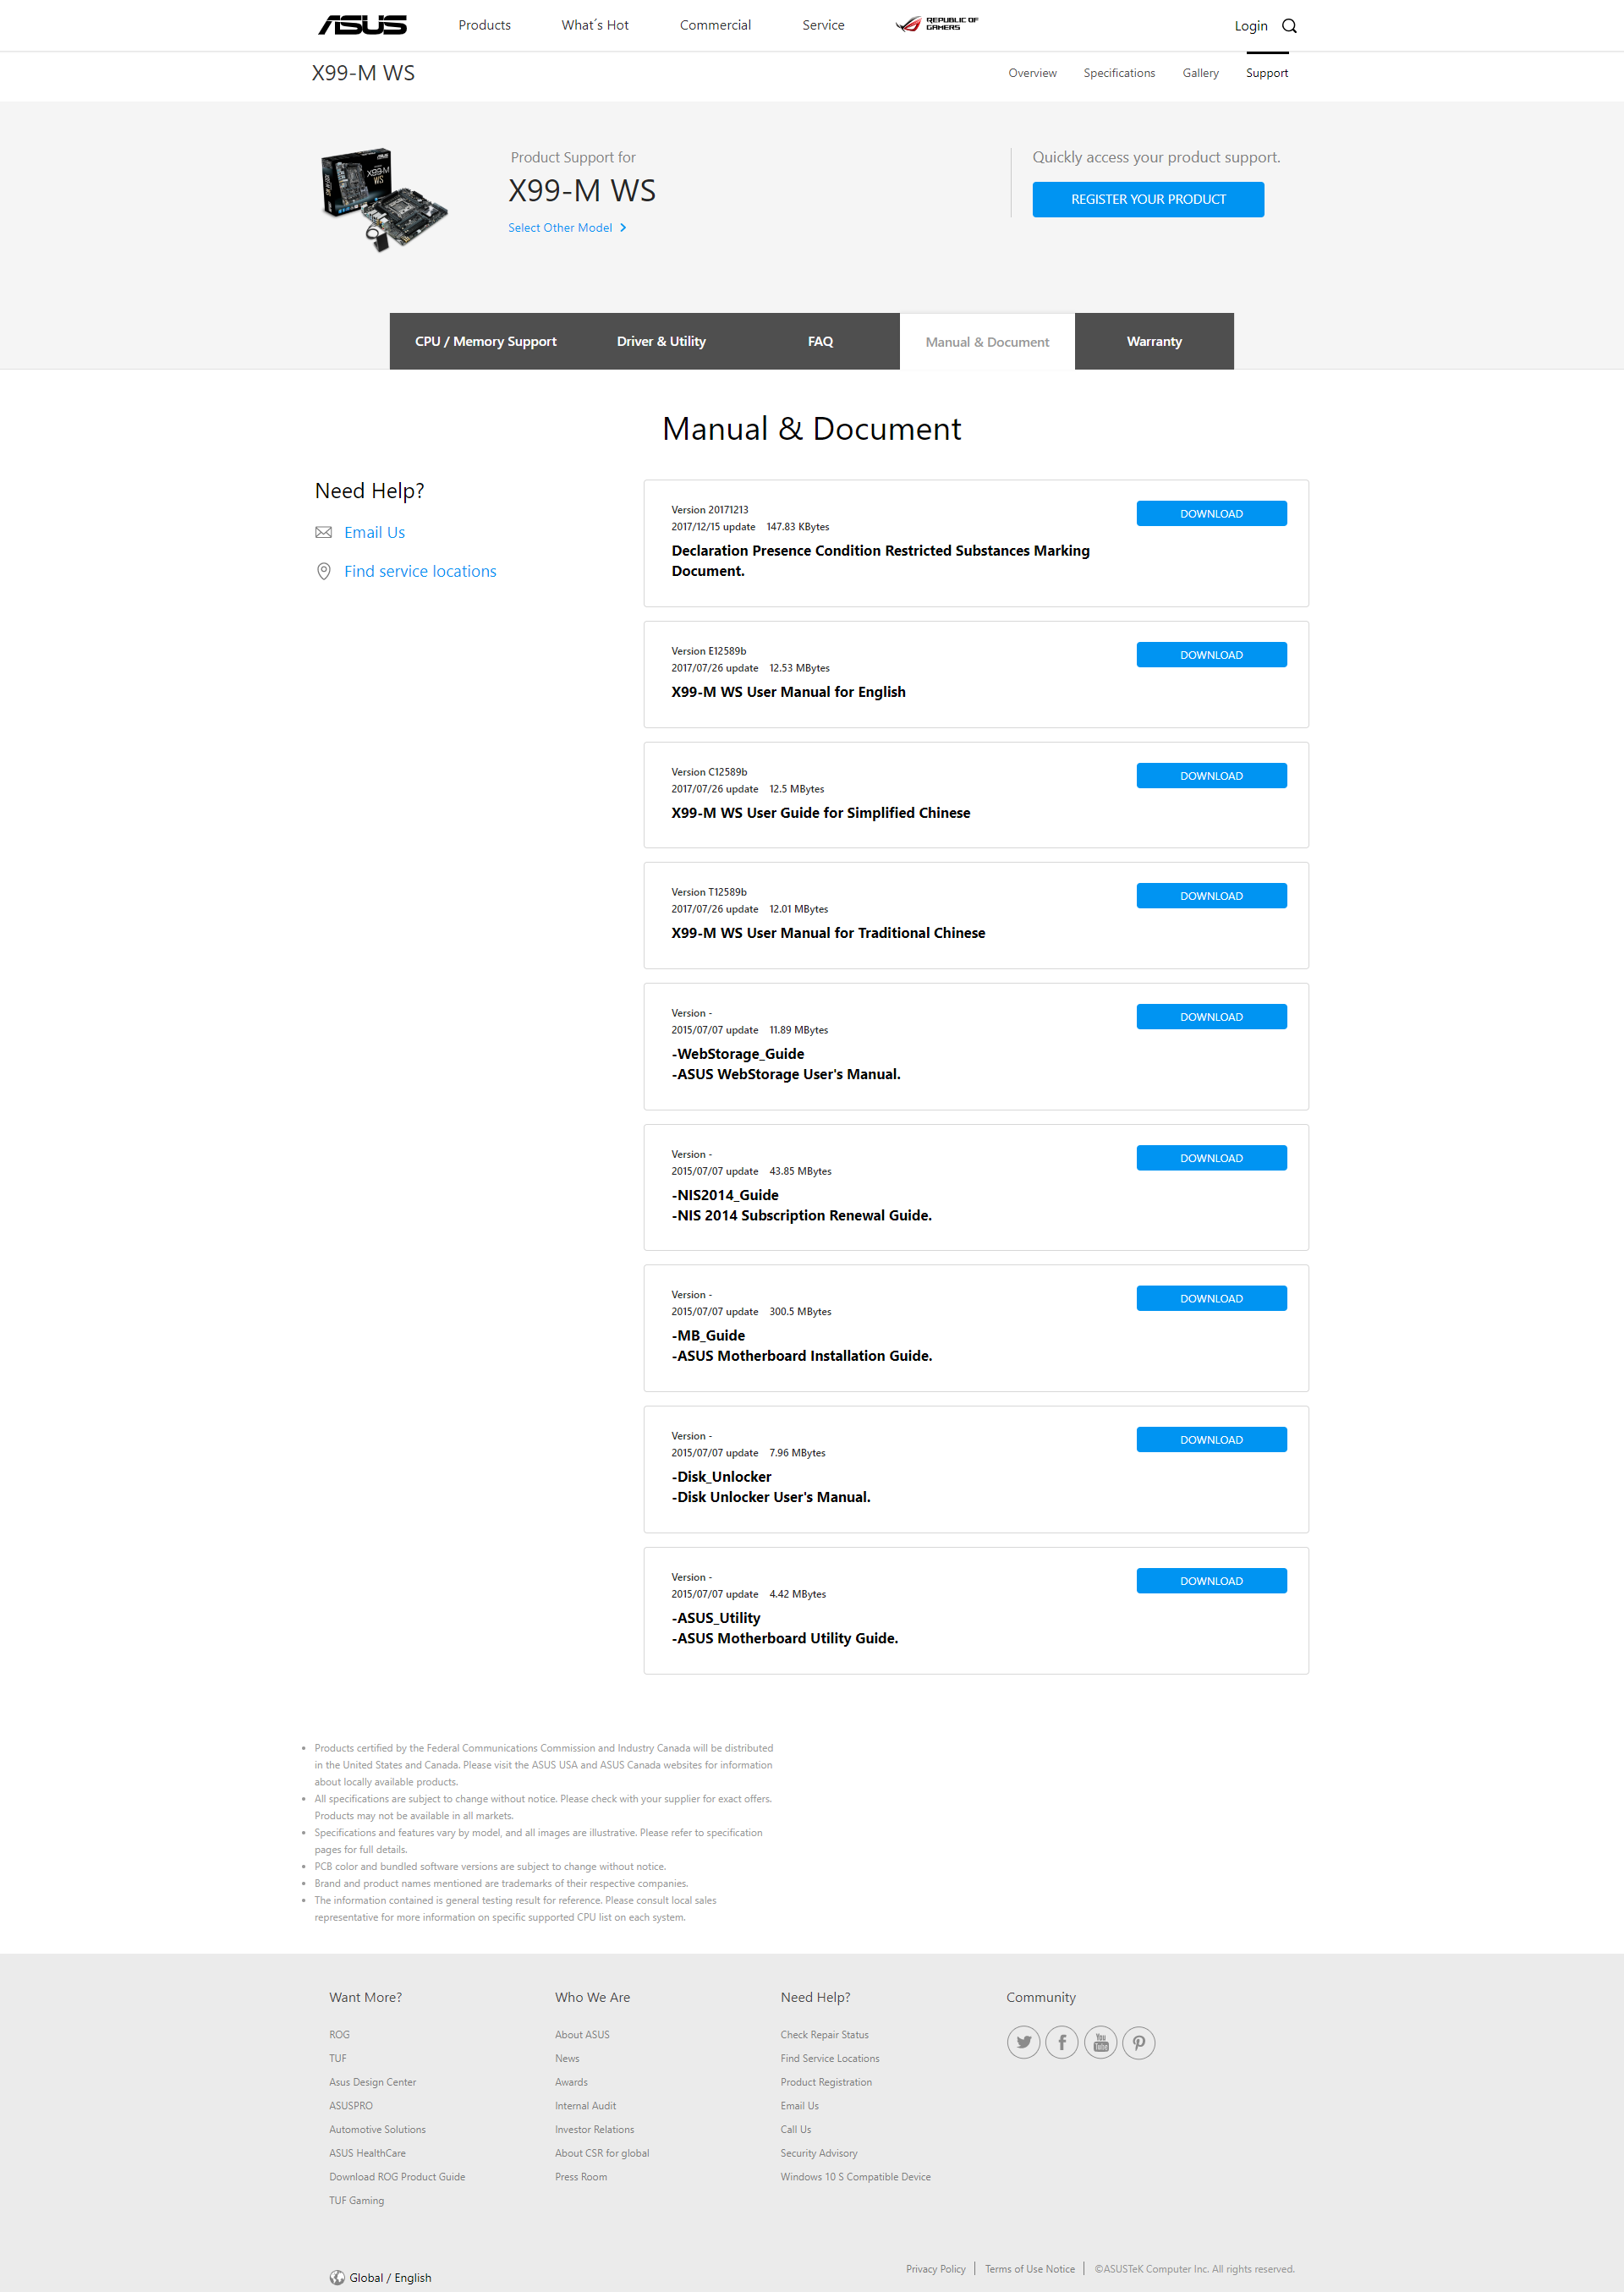Open the Pinterest community icon
The image size is (1624, 2292).
coord(1139,2042)
